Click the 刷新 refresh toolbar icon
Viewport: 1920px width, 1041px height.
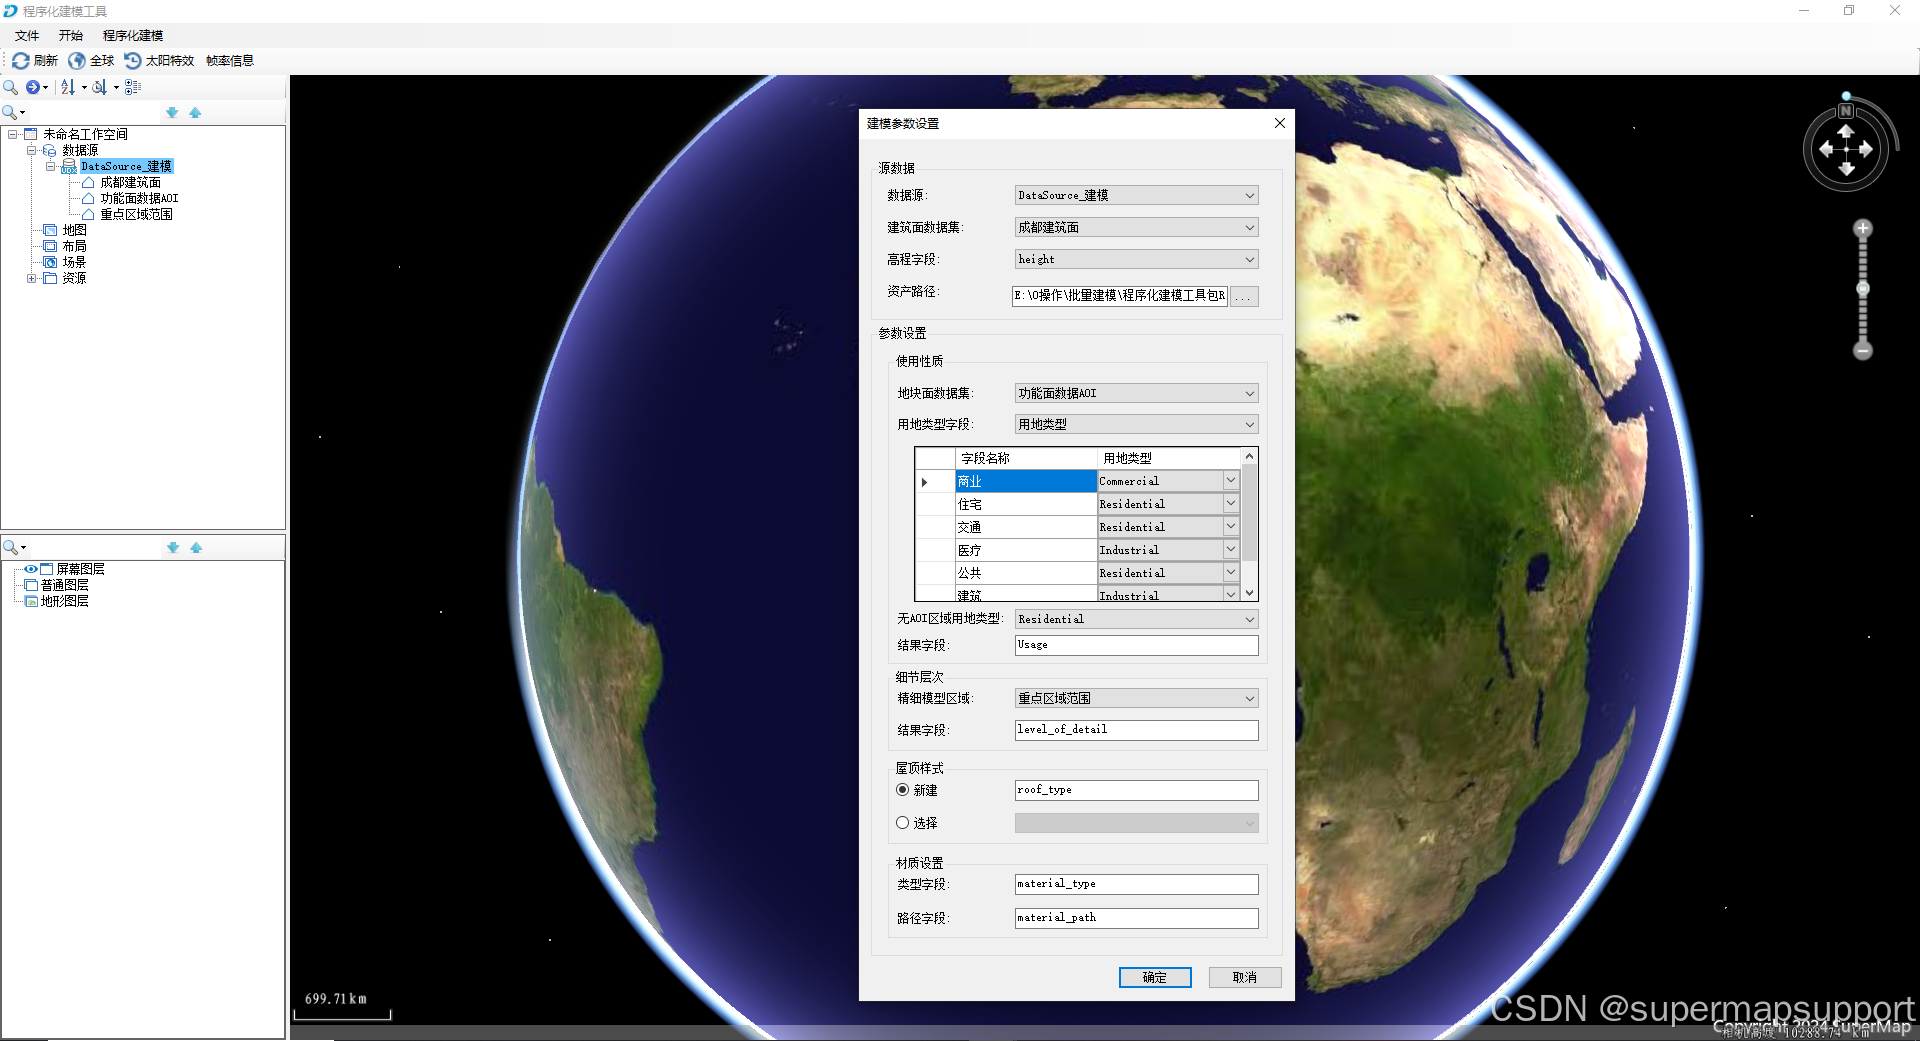[x=20, y=61]
